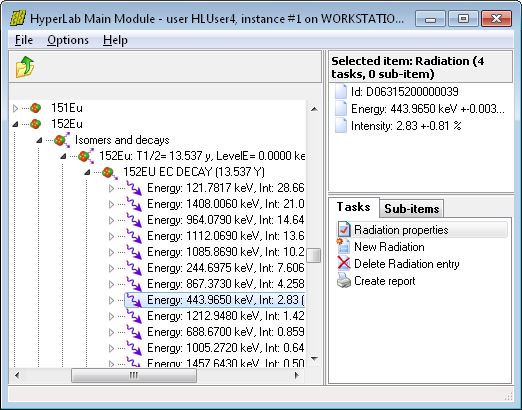Click the gamma icon of Energy 1112.0690 keV

(134, 236)
